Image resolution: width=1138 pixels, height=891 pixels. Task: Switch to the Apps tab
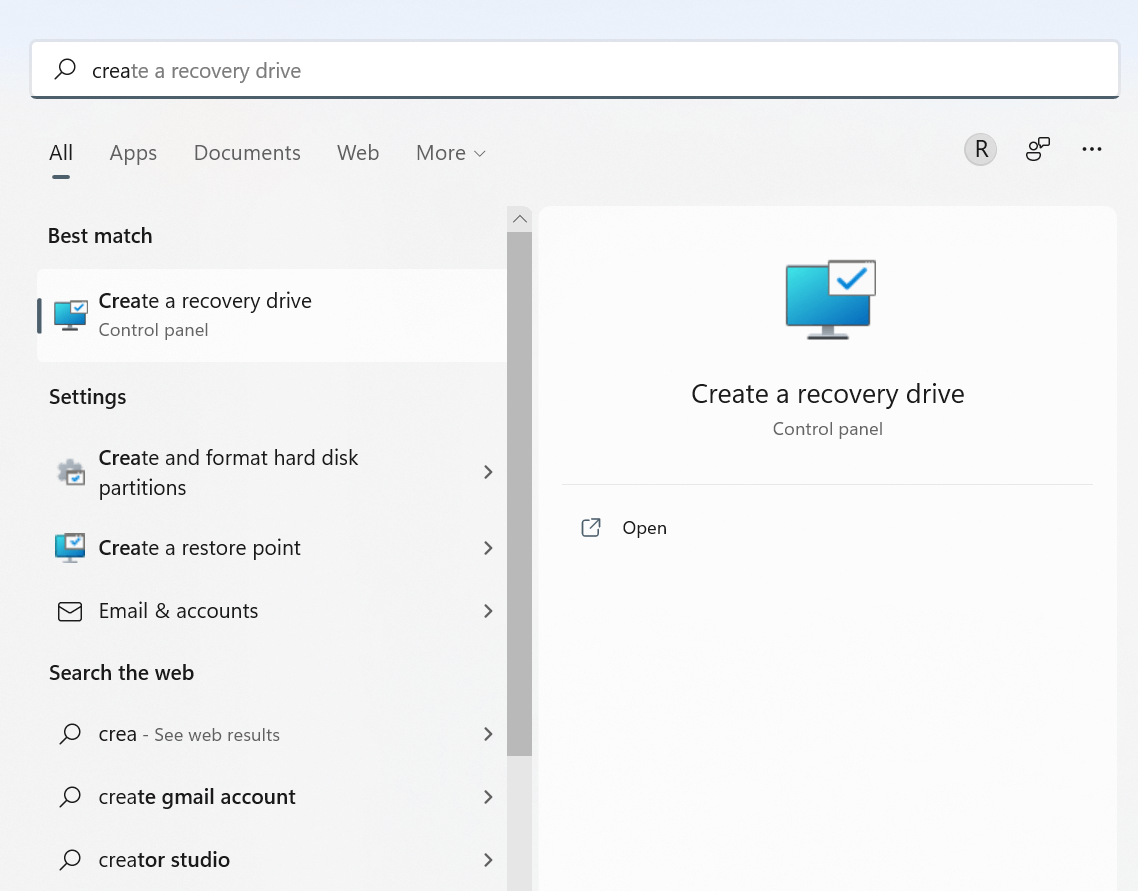tap(133, 153)
